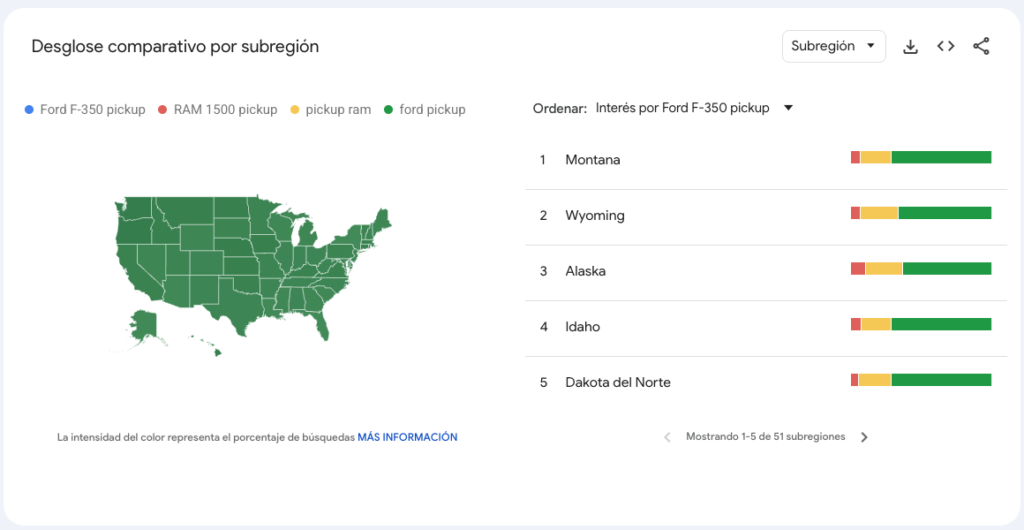Click the green ford pickup legend dot
Image resolution: width=1024 pixels, height=530 pixels.
(x=387, y=110)
